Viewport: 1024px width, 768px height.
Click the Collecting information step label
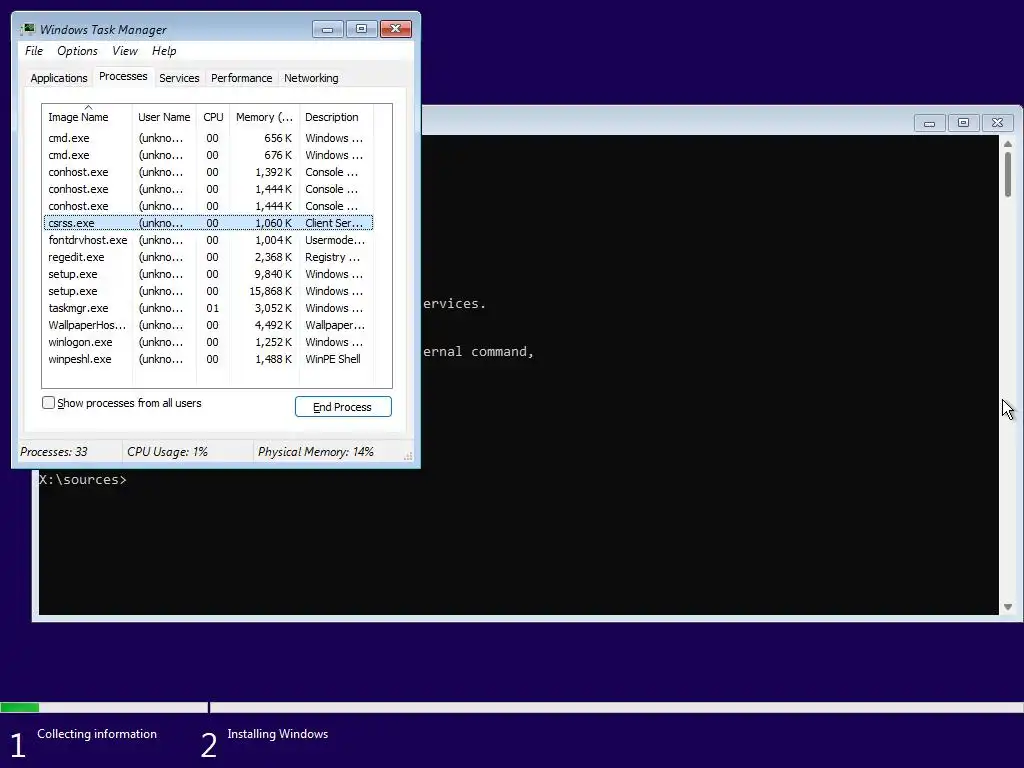click(x=97, y=734)
